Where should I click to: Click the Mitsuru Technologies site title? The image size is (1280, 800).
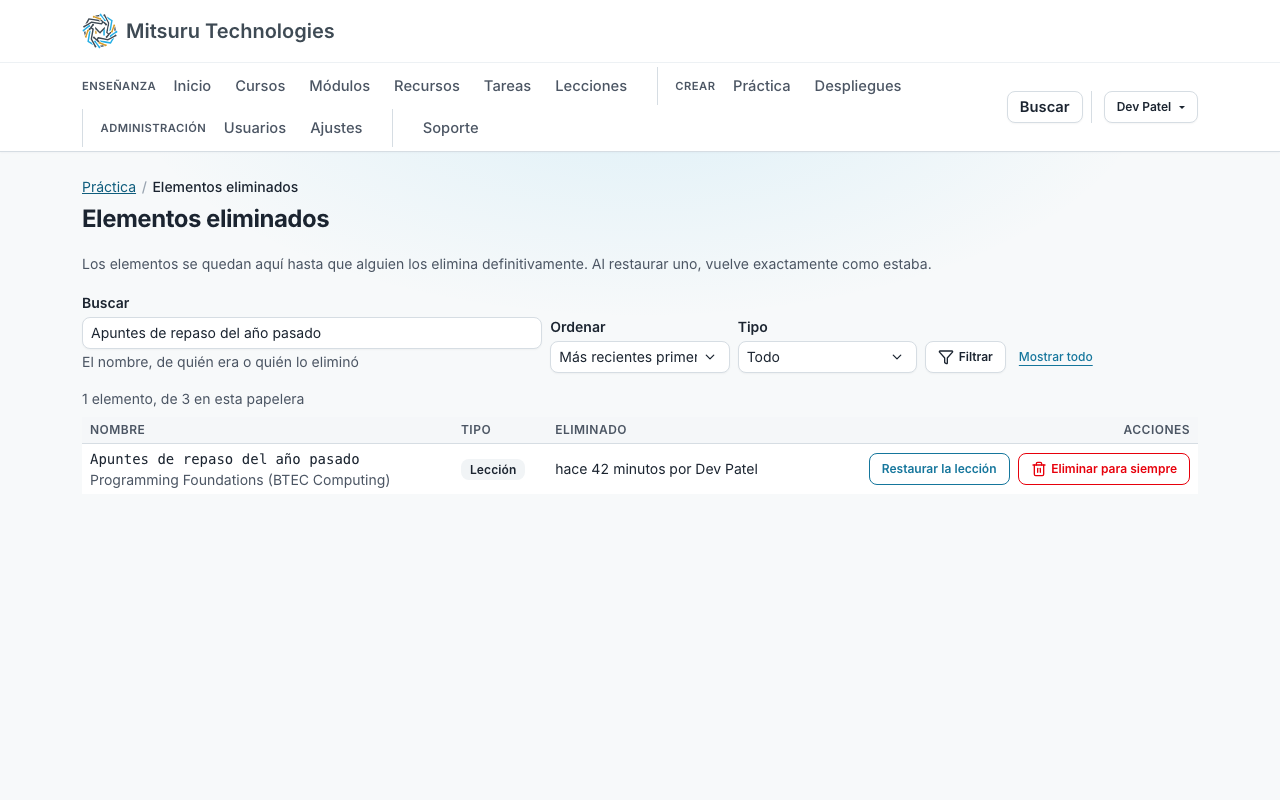pos(230,31)
